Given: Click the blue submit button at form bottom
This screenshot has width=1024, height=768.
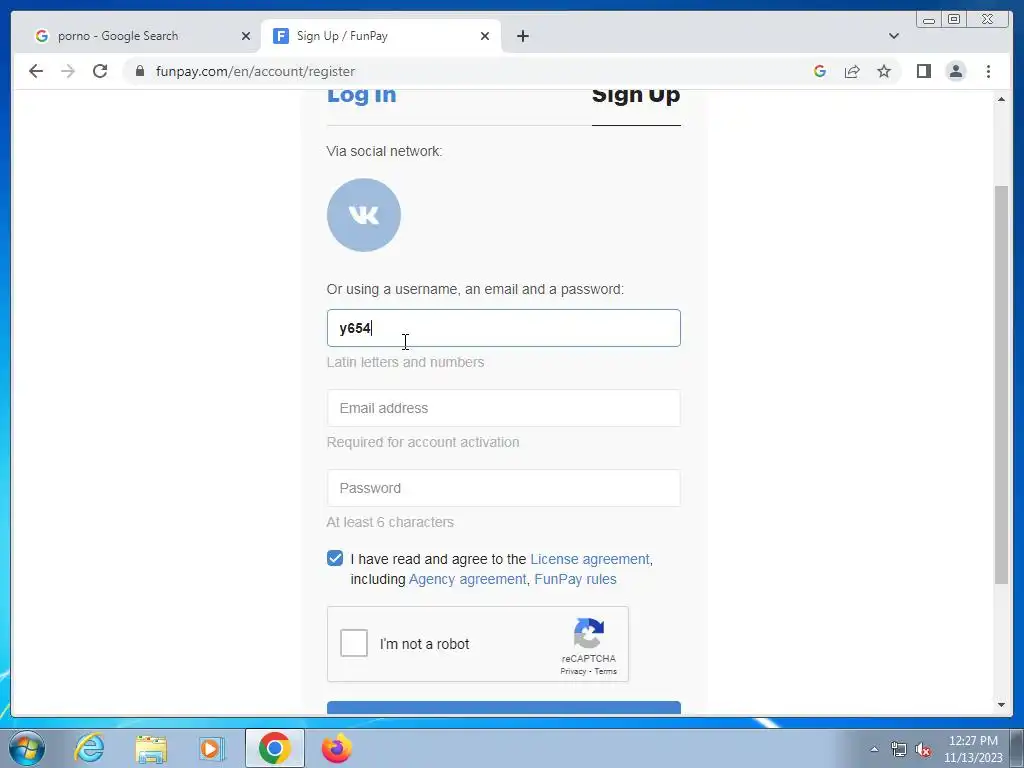Looking at the screenshot, I should (x=504, y=708).
